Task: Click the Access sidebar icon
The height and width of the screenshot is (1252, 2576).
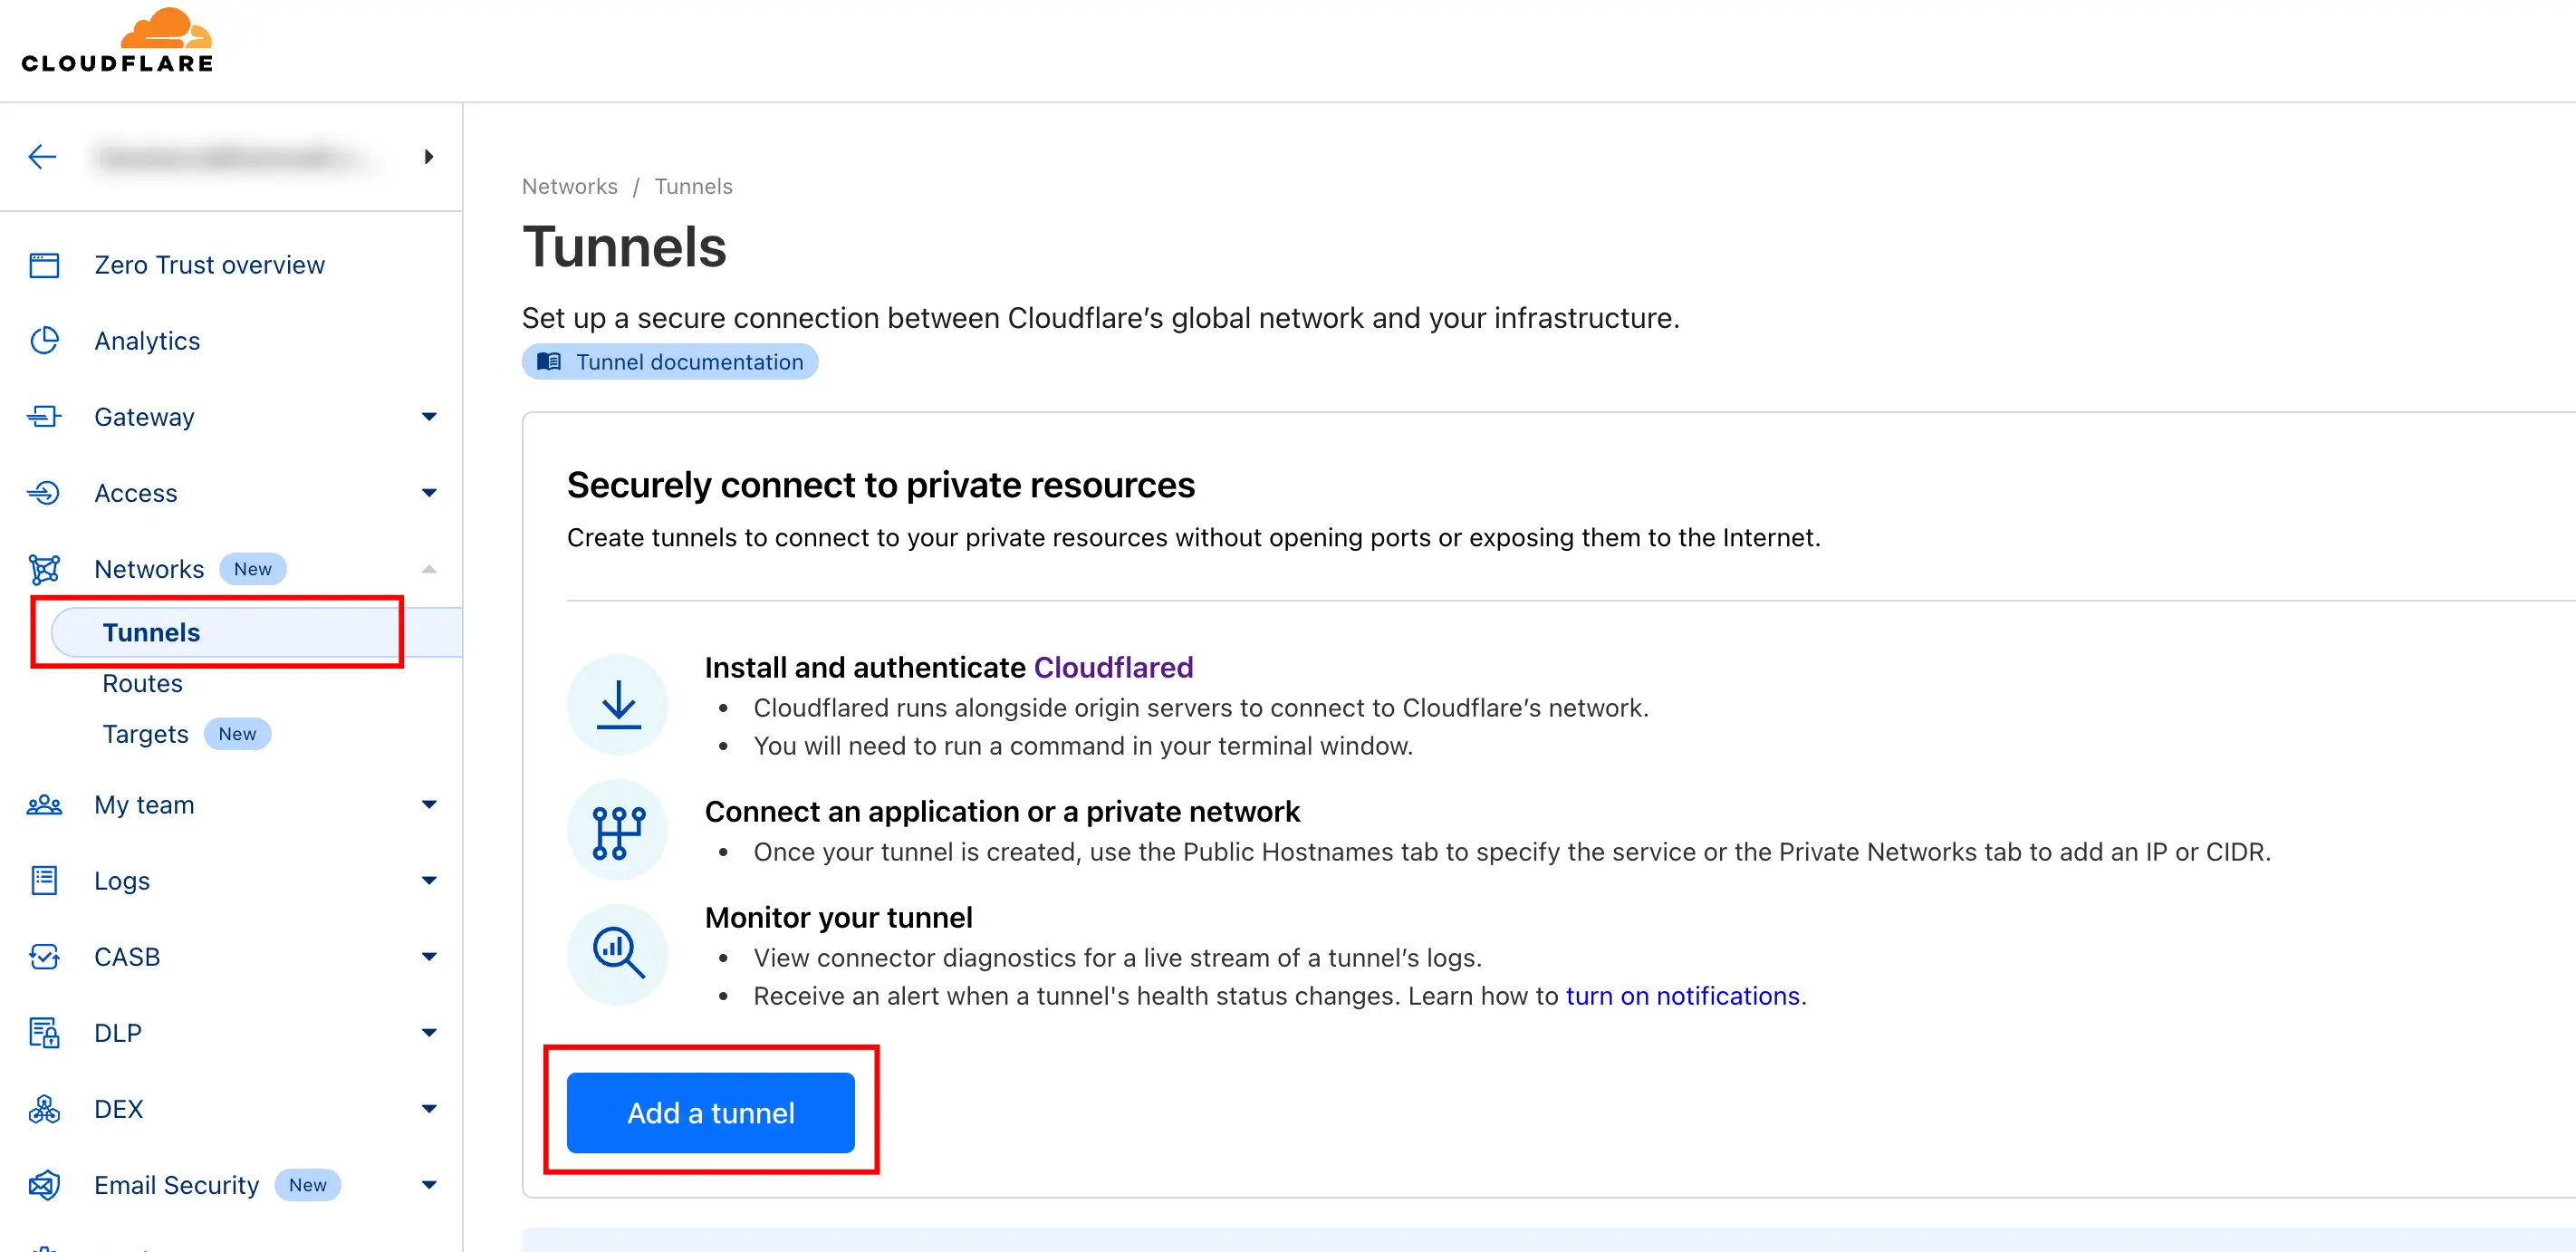Action: coord(44,493)
